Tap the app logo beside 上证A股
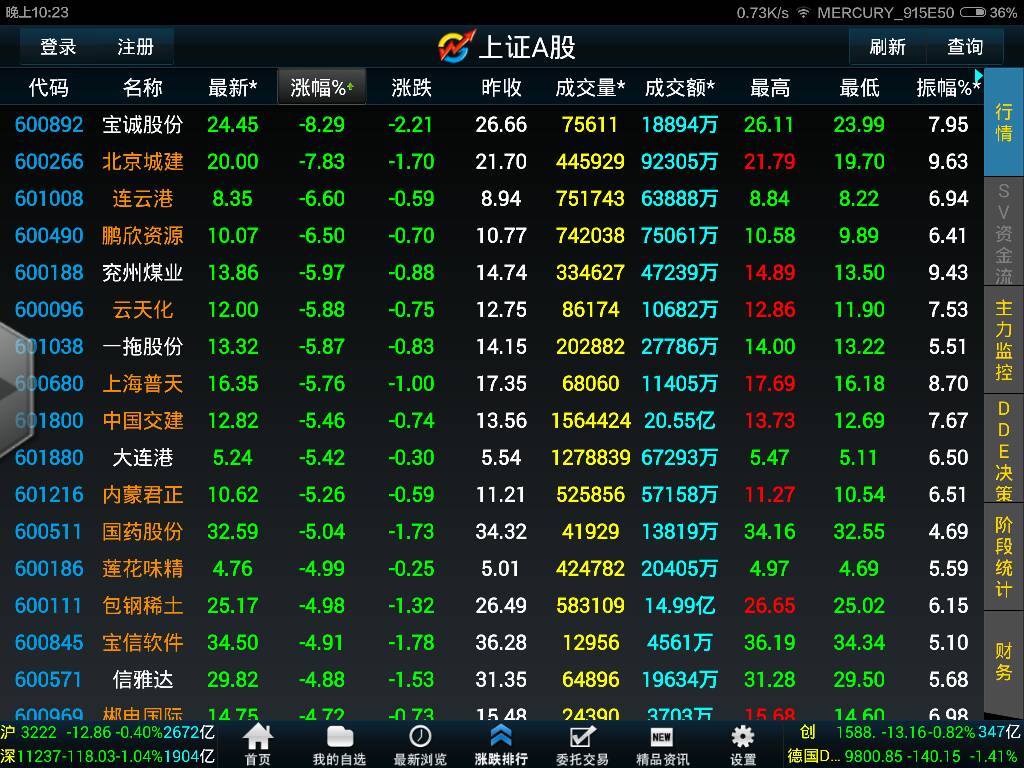The width and height of the screenshot is (1024, 768). (x=456, y=46)
